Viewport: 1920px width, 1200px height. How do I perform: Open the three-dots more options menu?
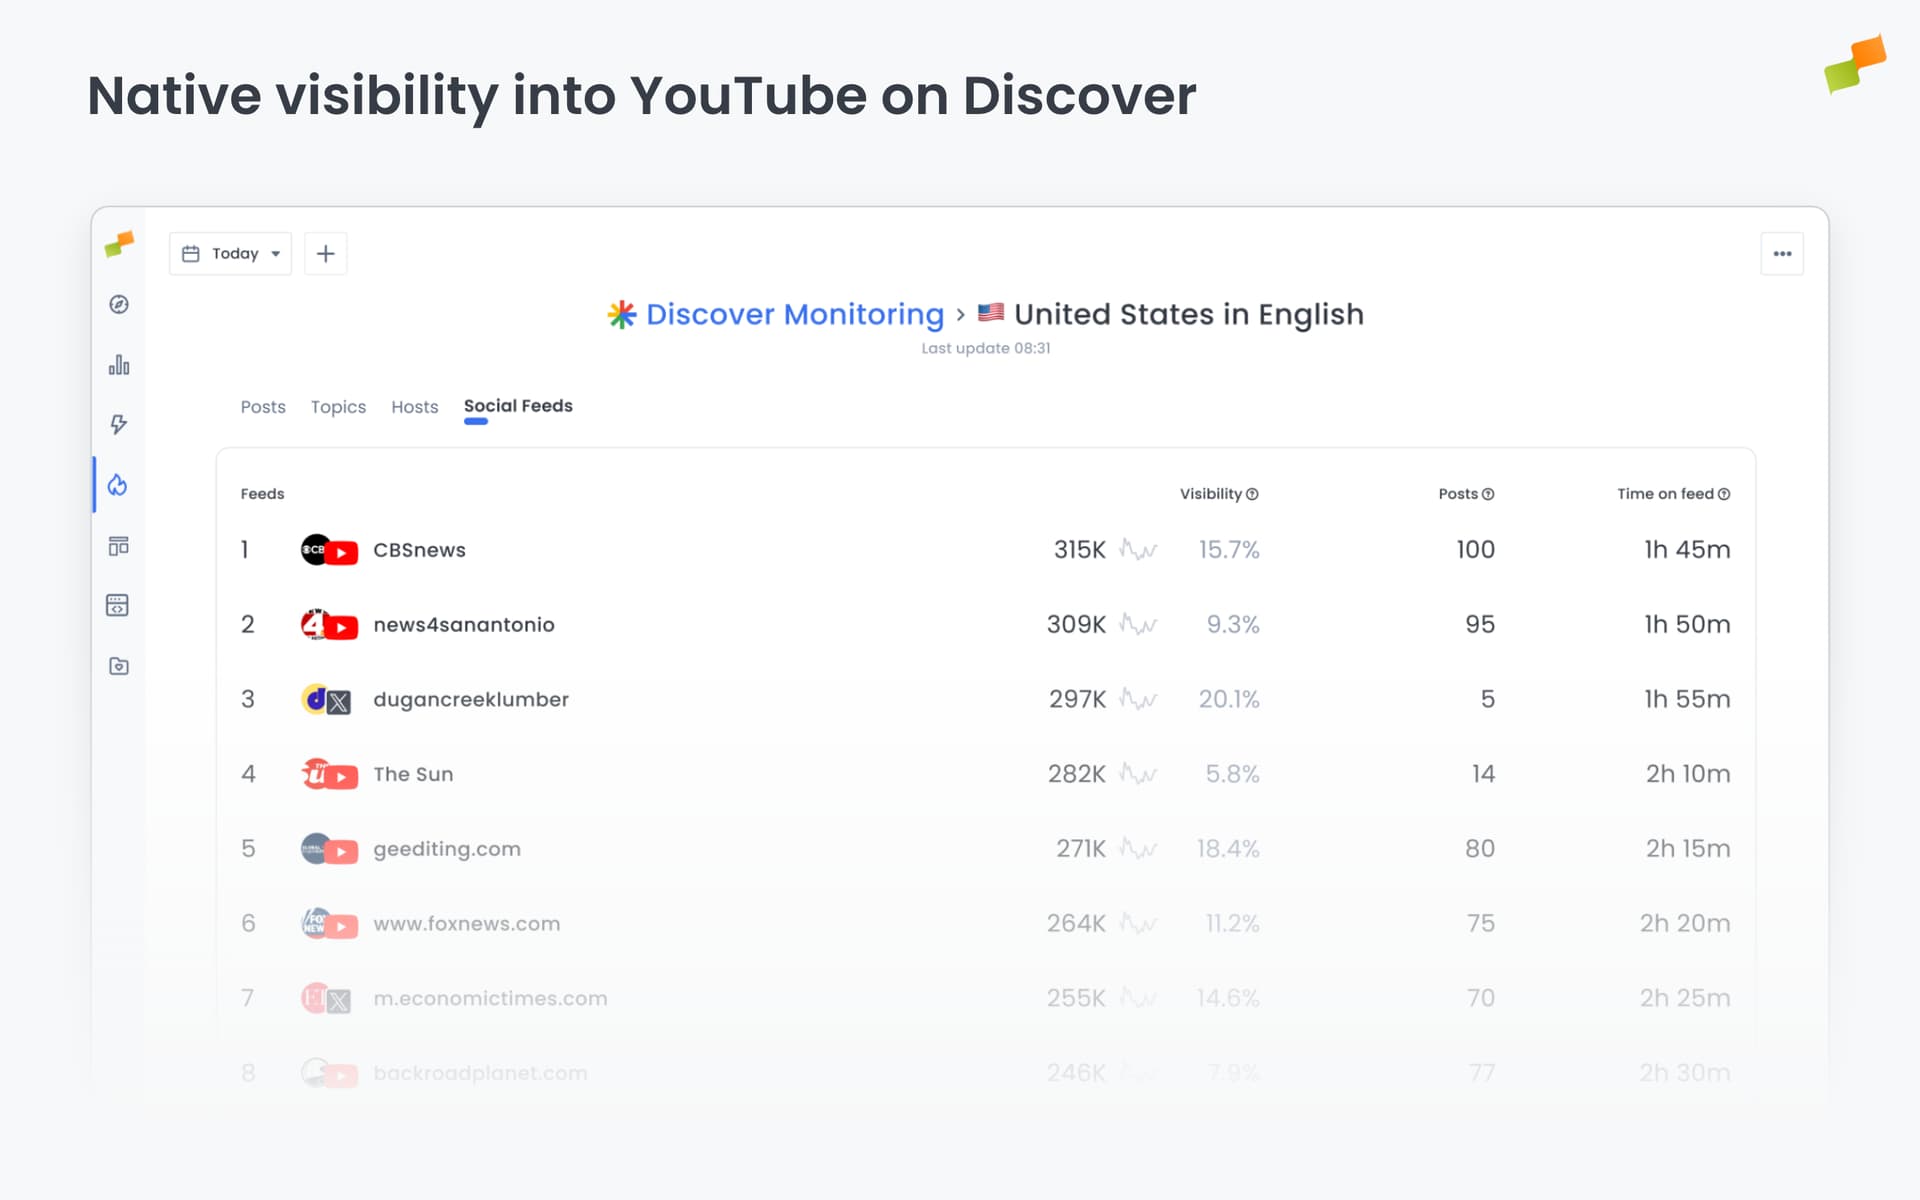[x=1782, y=254]
